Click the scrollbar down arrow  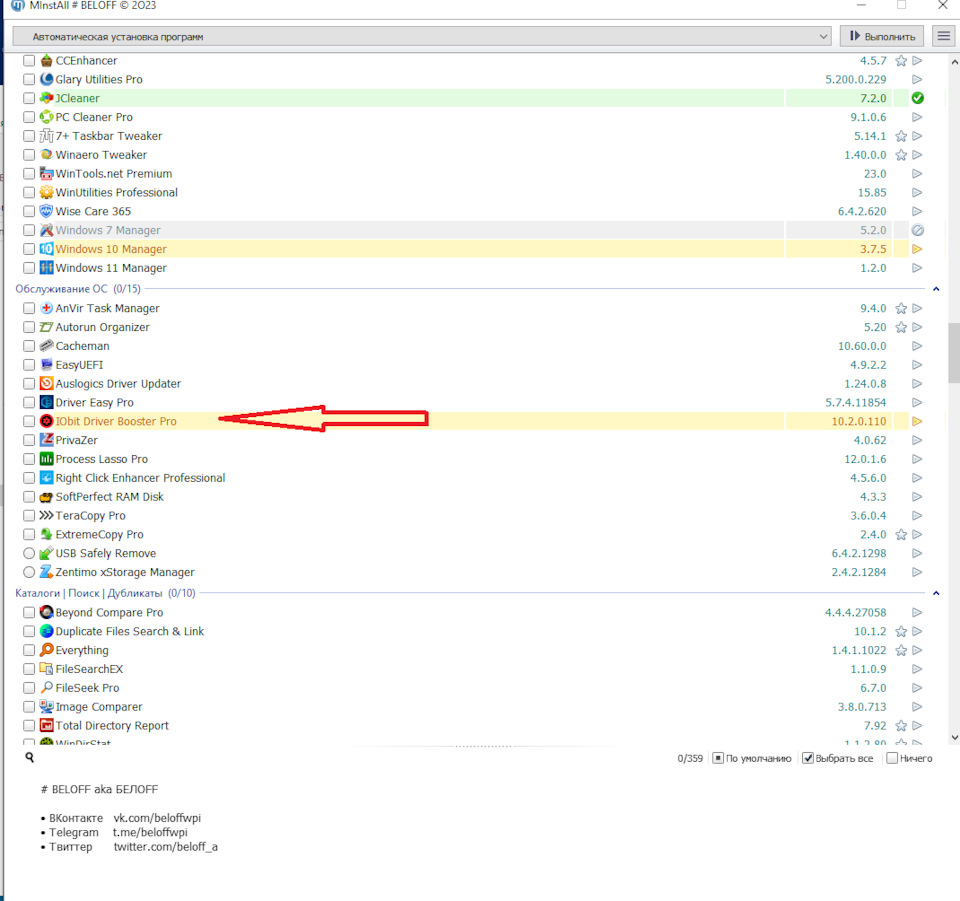click(954, 738)
